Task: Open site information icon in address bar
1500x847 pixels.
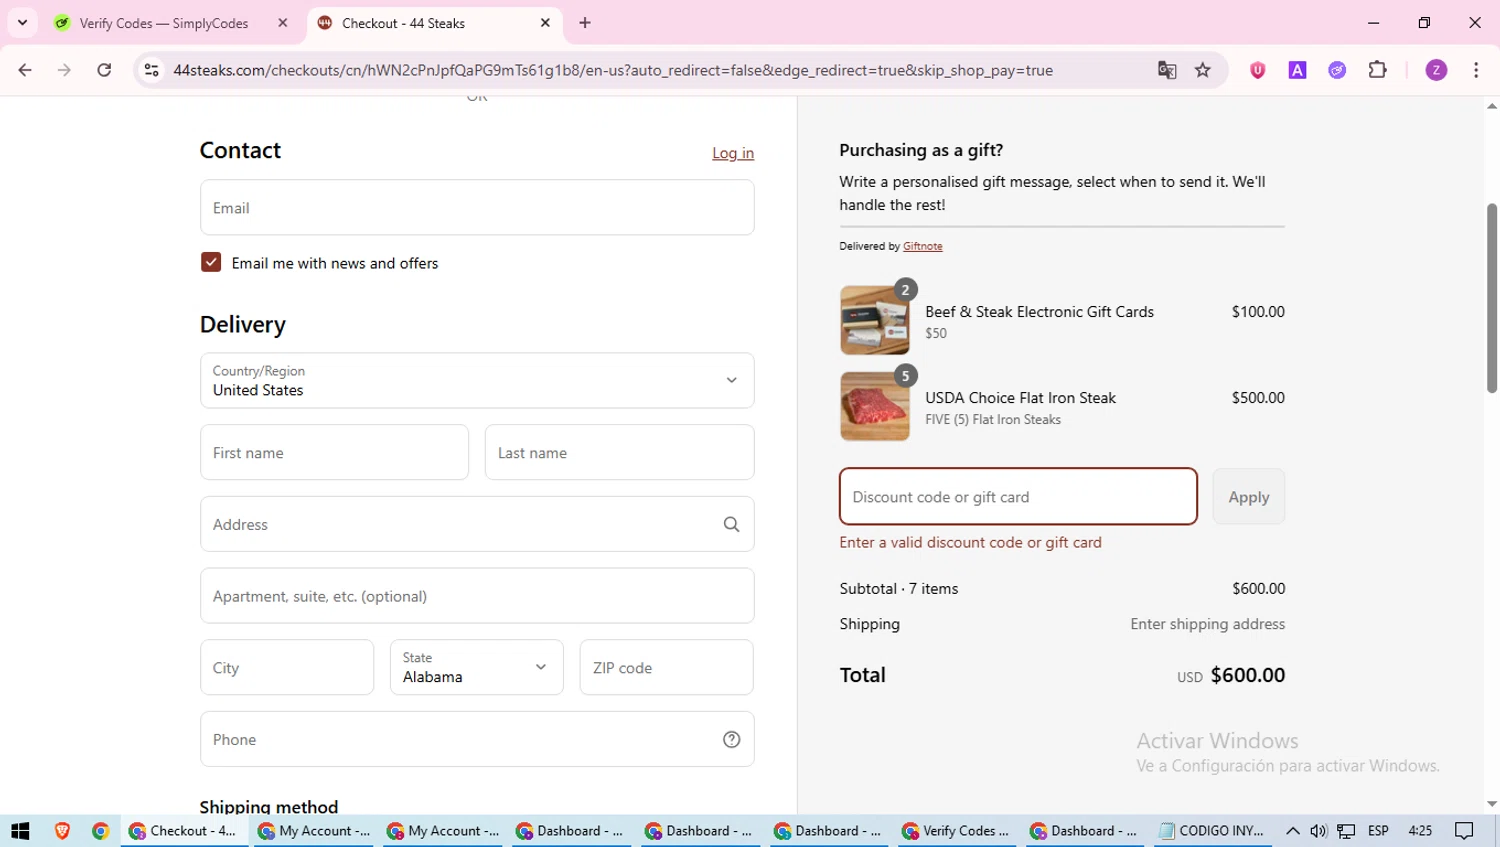Action: click(151, 70)
